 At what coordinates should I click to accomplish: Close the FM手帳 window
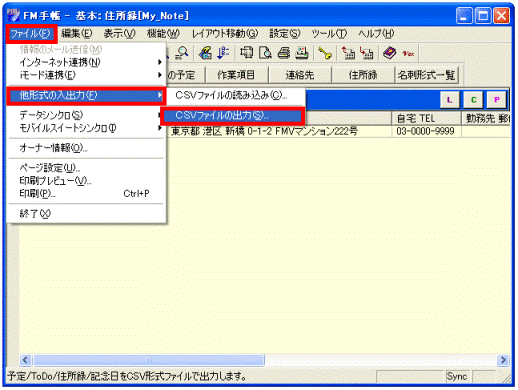click(501, 16)
